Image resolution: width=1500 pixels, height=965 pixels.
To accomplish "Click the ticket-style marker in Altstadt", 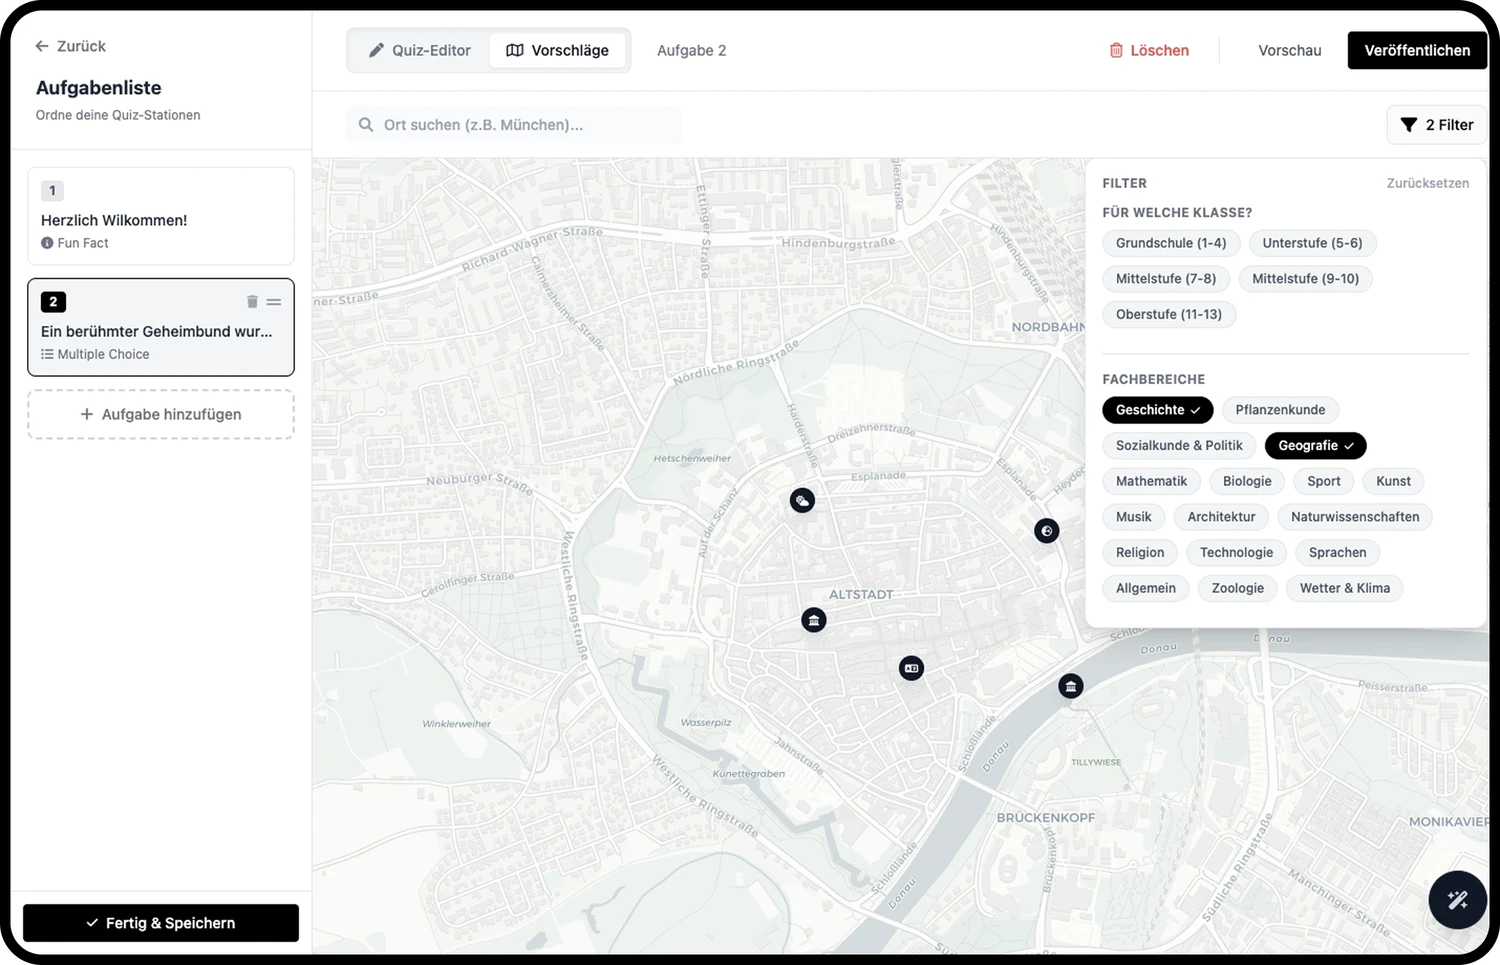I will [x=911, y=668].
